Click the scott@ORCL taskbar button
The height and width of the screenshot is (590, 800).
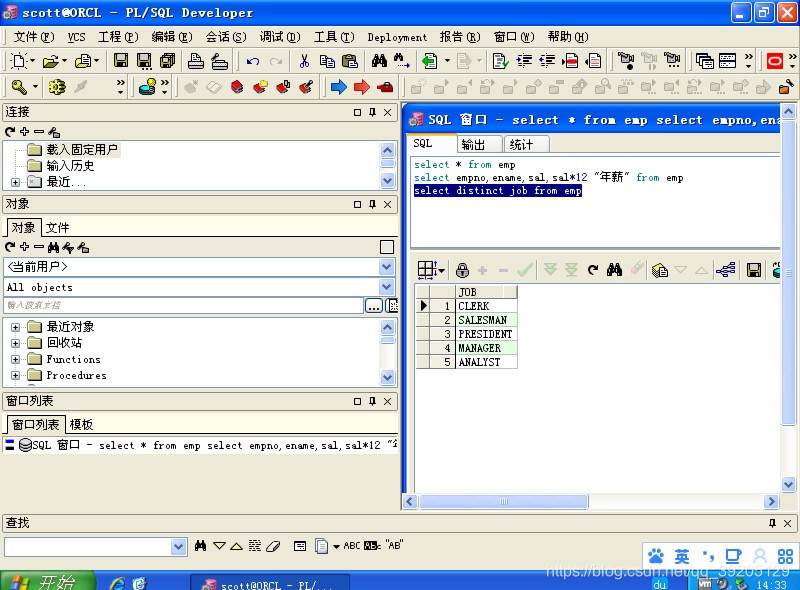click(x=270, y=582)
